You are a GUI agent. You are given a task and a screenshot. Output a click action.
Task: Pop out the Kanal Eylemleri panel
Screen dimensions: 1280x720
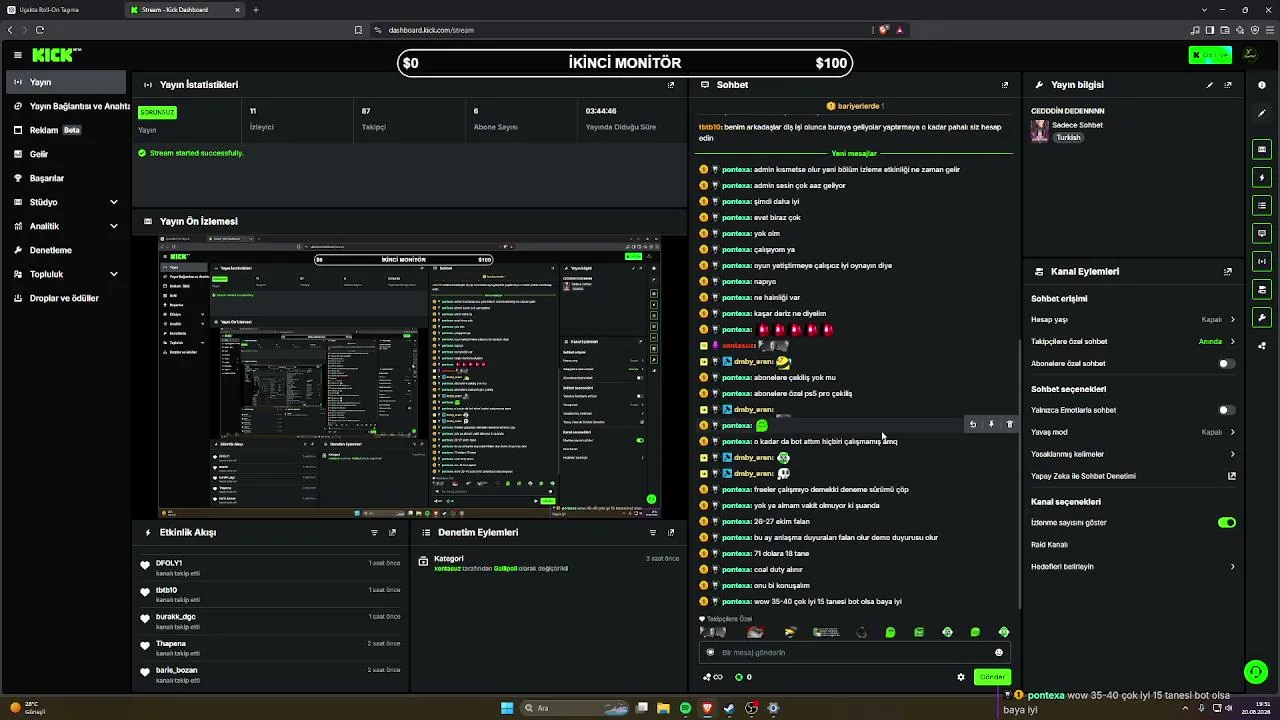coord(1228,271)
